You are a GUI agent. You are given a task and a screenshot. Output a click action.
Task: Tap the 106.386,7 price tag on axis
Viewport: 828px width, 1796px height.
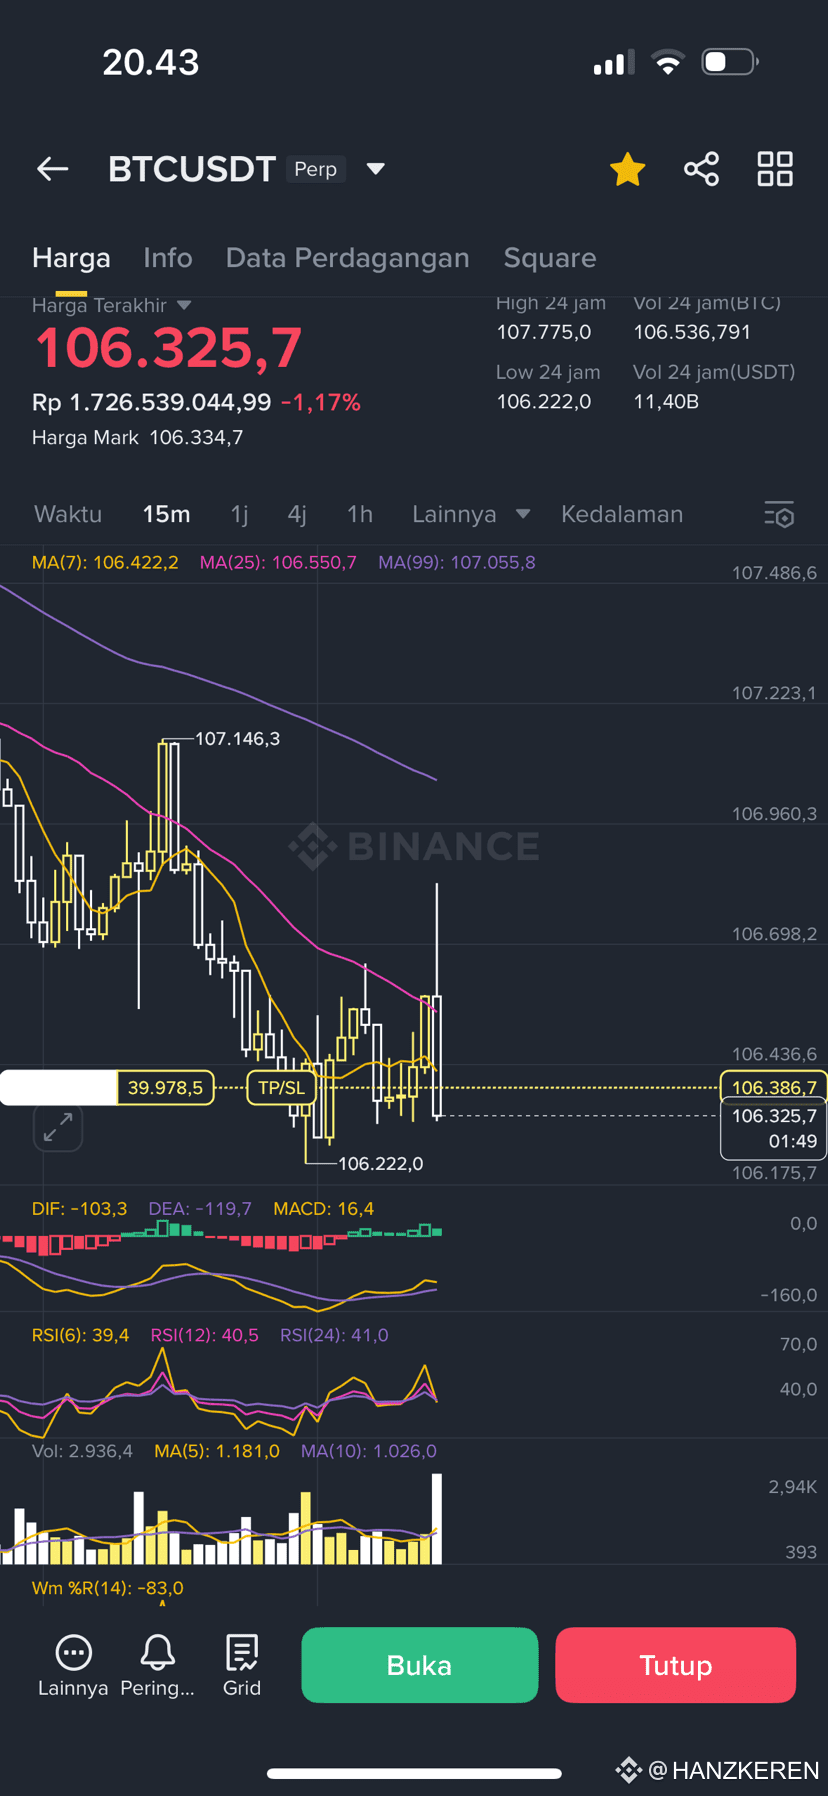click(774, 1087)
